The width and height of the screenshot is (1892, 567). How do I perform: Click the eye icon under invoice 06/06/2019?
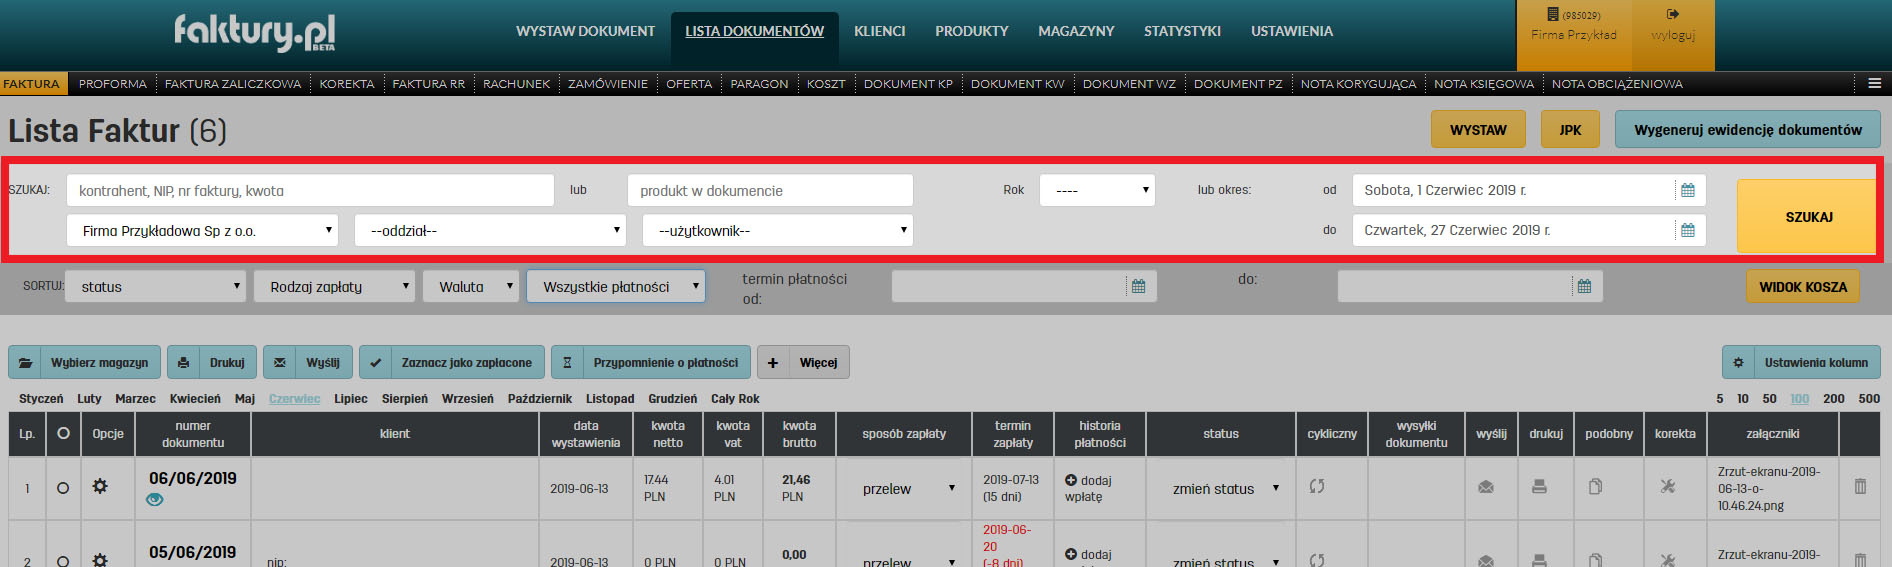(154, 500)
